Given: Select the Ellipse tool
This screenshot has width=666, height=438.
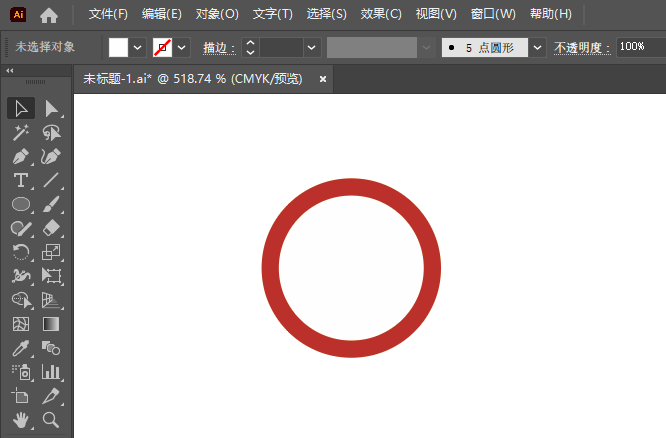Looking at the screenshot, I should pos(21,204).
